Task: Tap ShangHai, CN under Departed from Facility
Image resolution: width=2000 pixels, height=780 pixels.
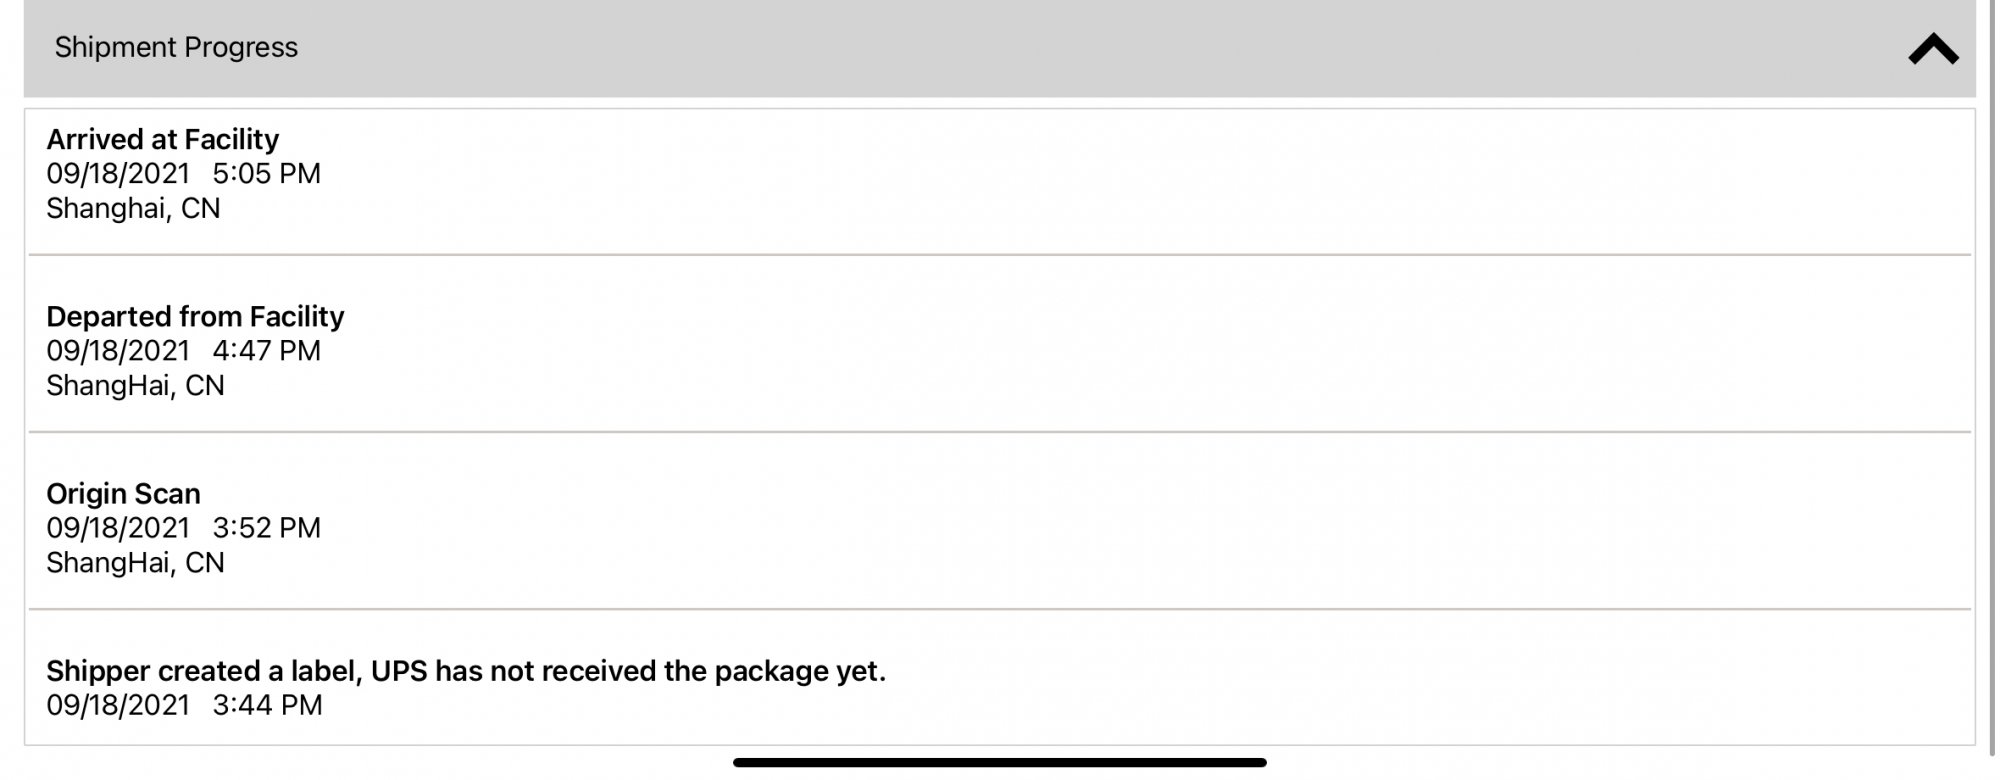Action: click(x=135, y=385)
